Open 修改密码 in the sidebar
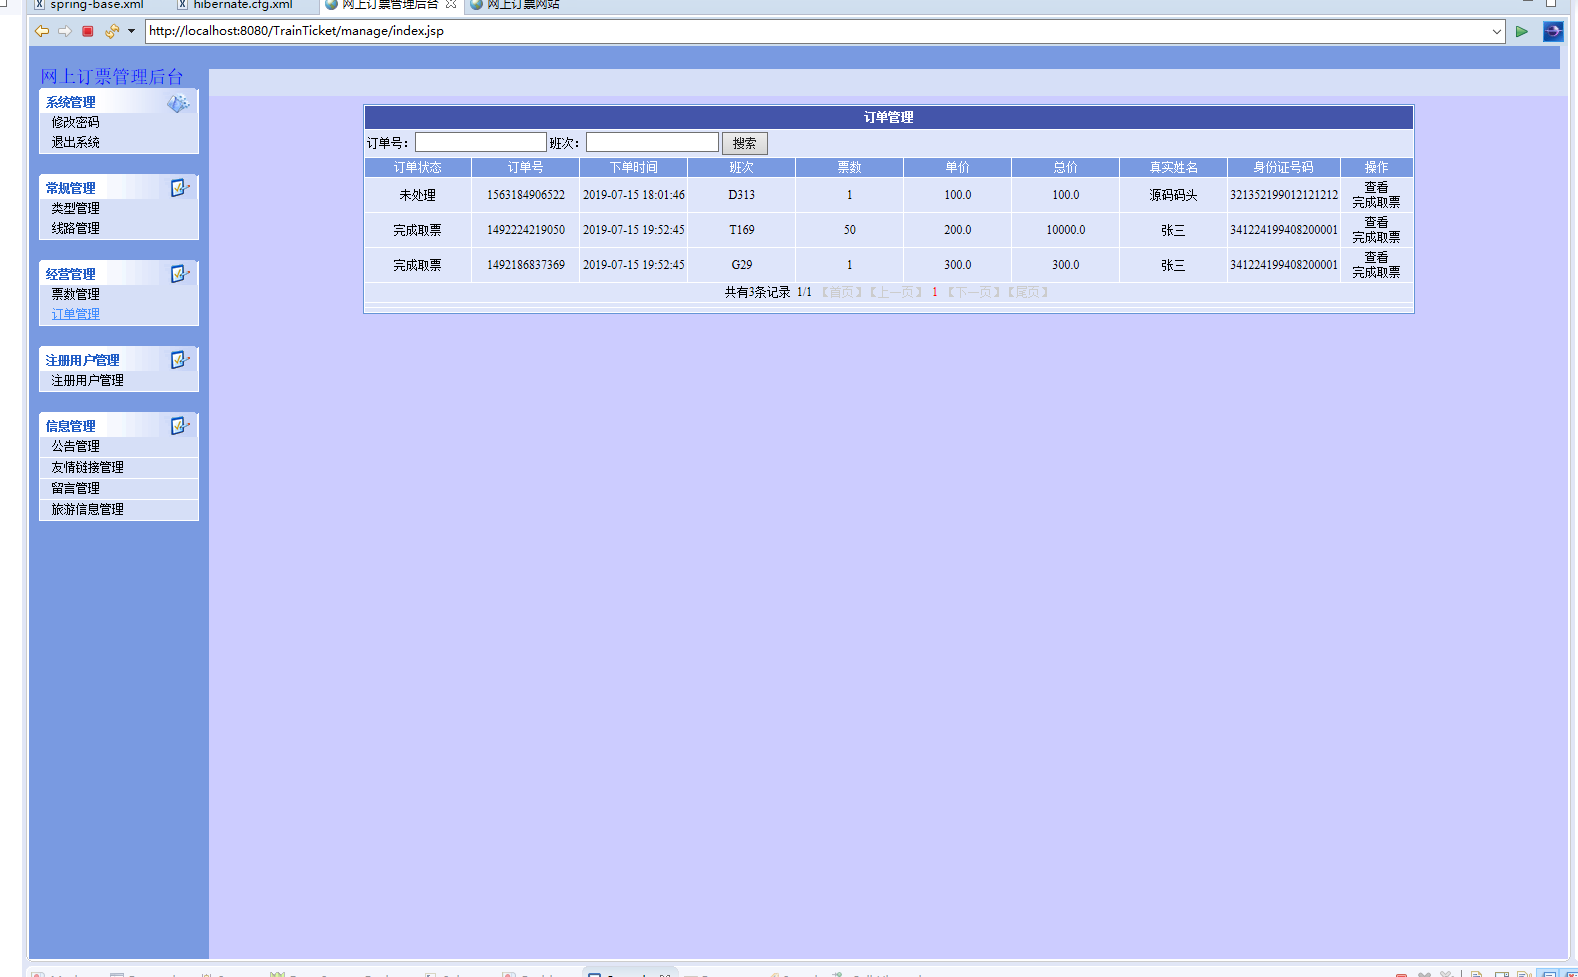 click(x=76, y=122)
